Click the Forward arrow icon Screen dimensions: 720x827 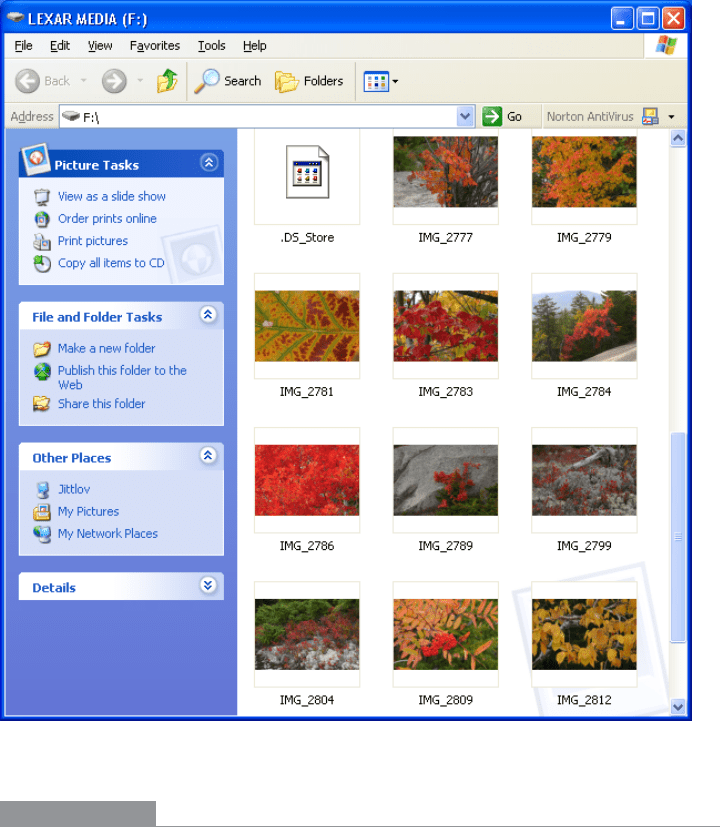114,81
